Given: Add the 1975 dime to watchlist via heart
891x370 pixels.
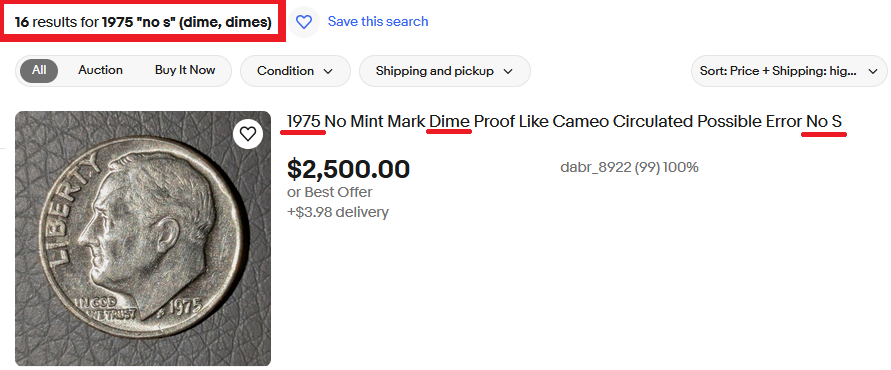Looking at the screenshot, I should coord(247,134).
